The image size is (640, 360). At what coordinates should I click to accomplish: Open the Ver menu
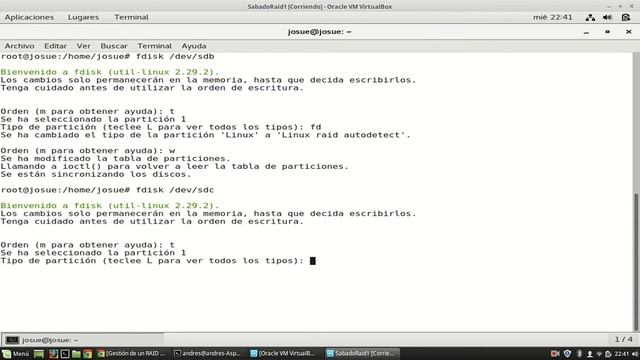(x=83, y=46)
